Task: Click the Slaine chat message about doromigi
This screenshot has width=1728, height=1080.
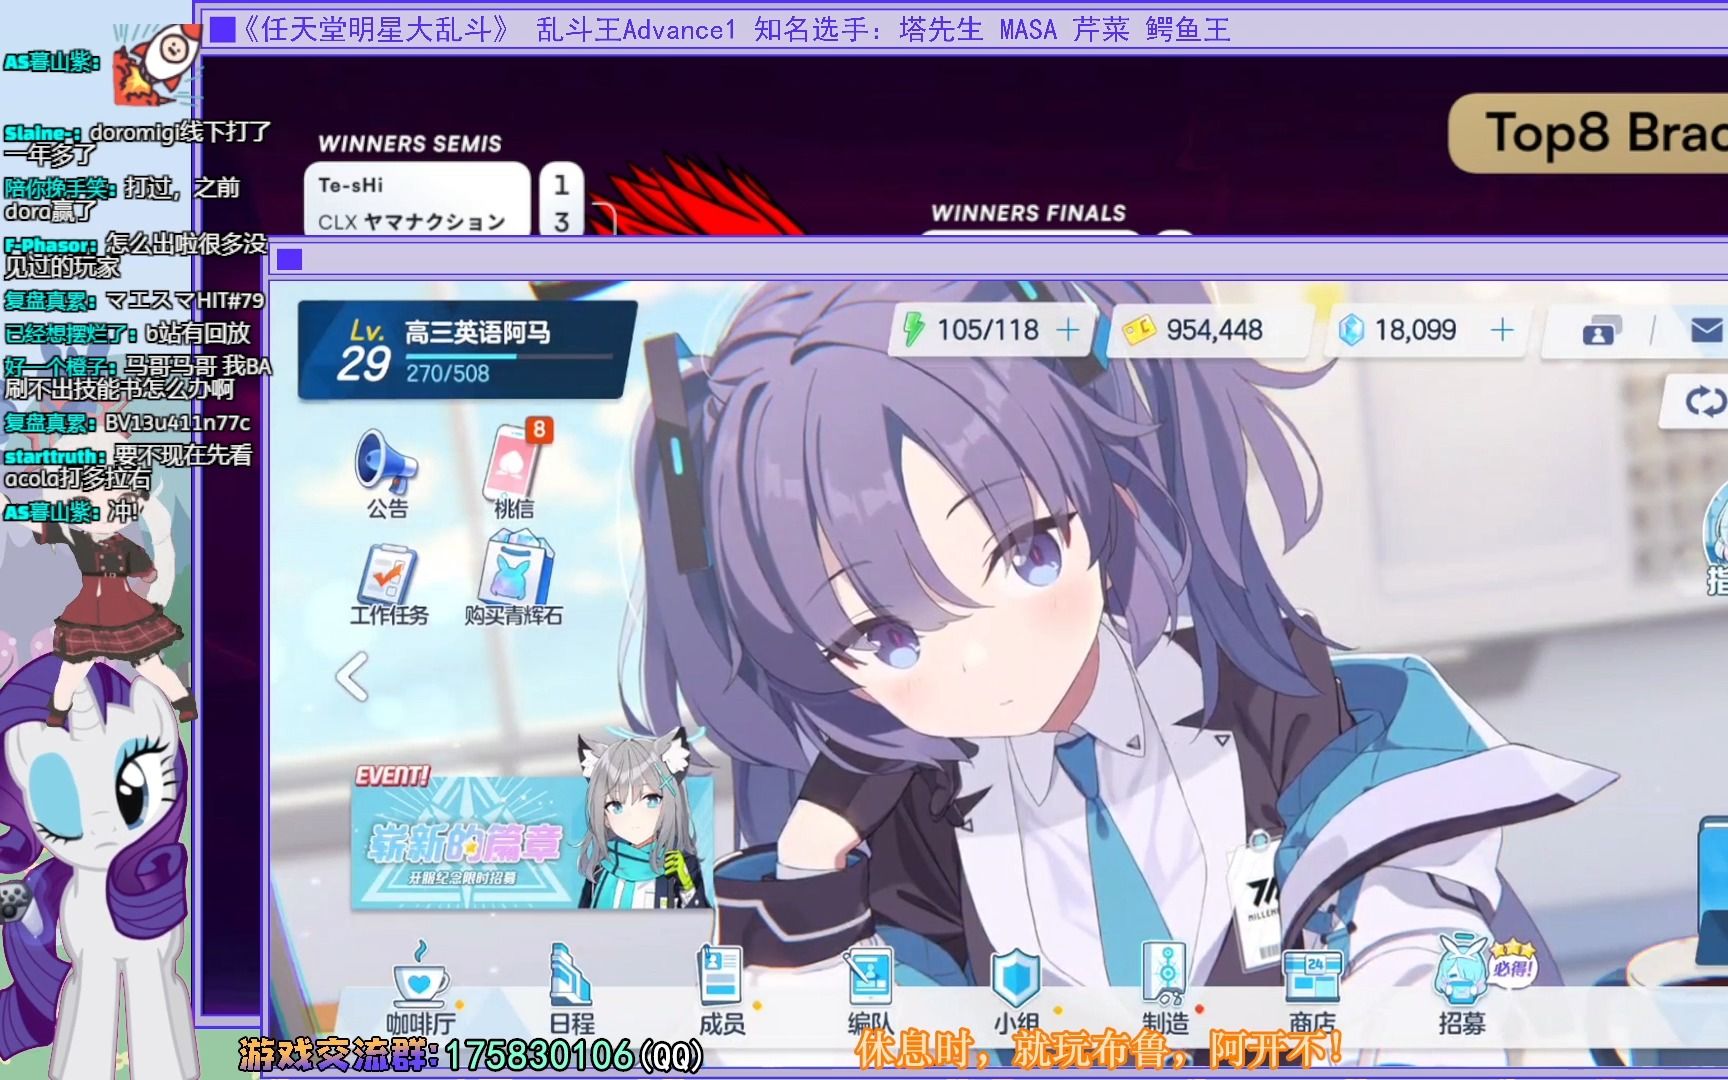Action: tap(137, 143)
